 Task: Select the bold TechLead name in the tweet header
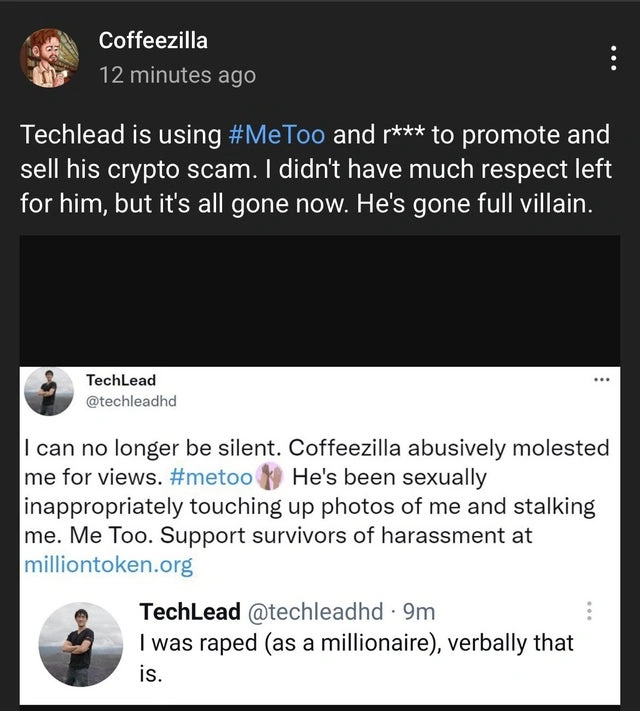120,380
